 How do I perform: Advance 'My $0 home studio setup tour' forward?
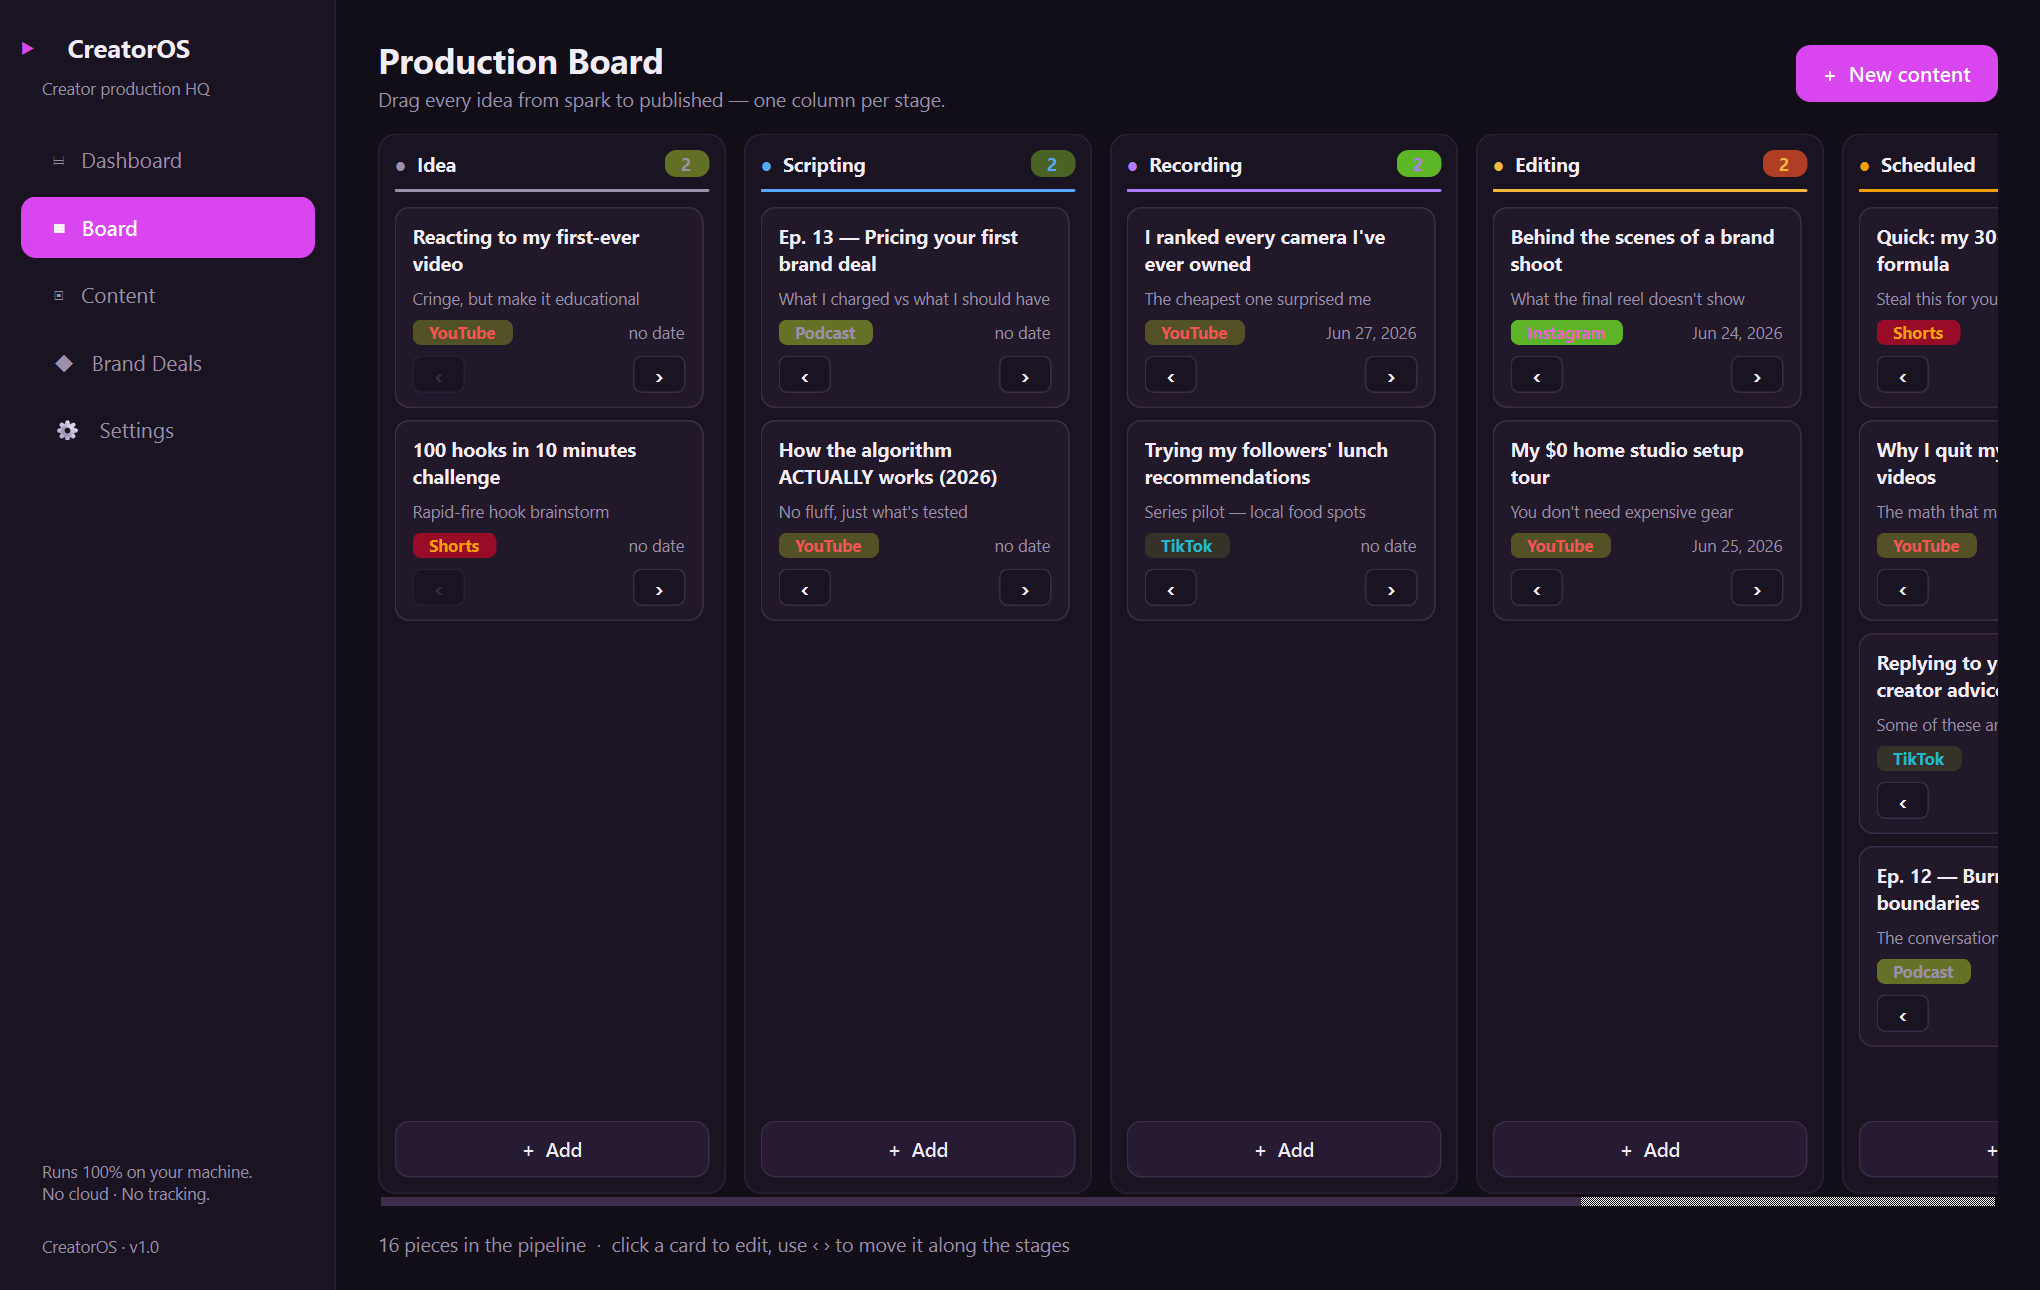1757,589
